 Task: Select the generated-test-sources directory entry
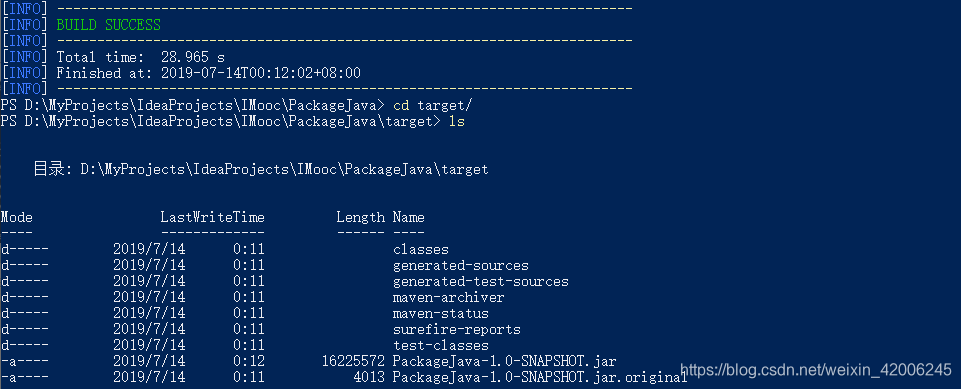click(481, 282)
